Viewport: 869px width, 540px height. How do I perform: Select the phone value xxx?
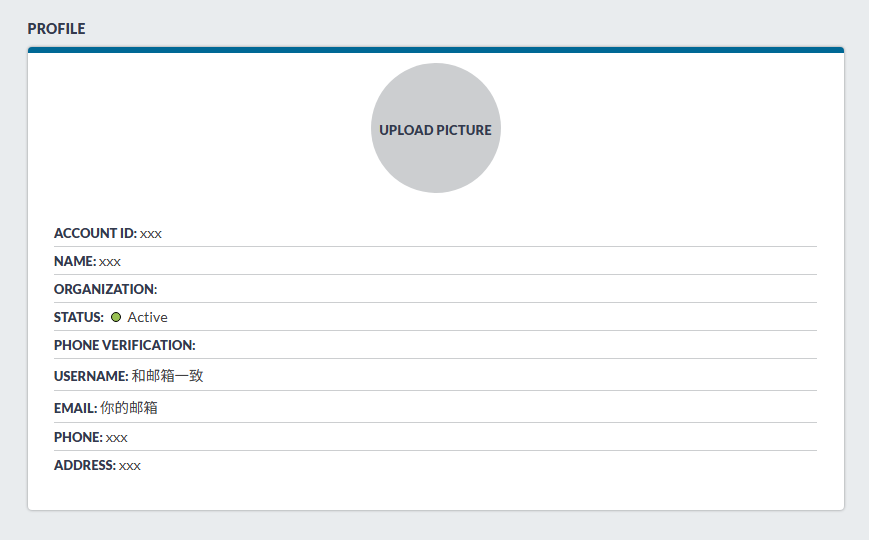tap(117, 437)
